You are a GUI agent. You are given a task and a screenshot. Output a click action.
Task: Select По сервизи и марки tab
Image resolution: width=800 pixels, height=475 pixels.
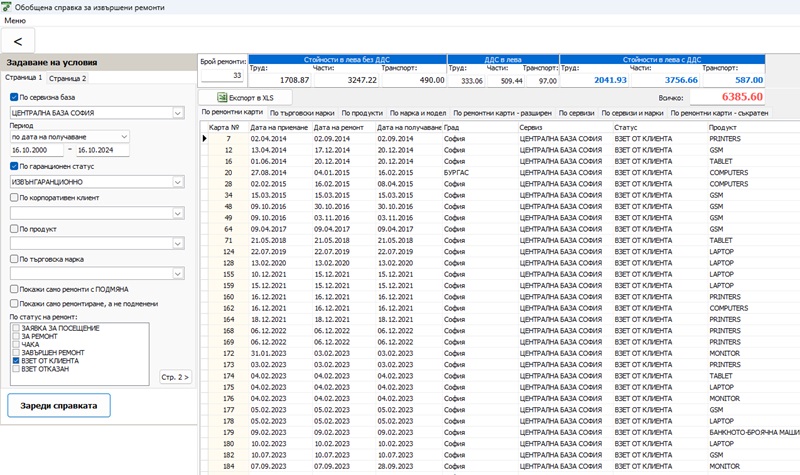pos(632,113)
